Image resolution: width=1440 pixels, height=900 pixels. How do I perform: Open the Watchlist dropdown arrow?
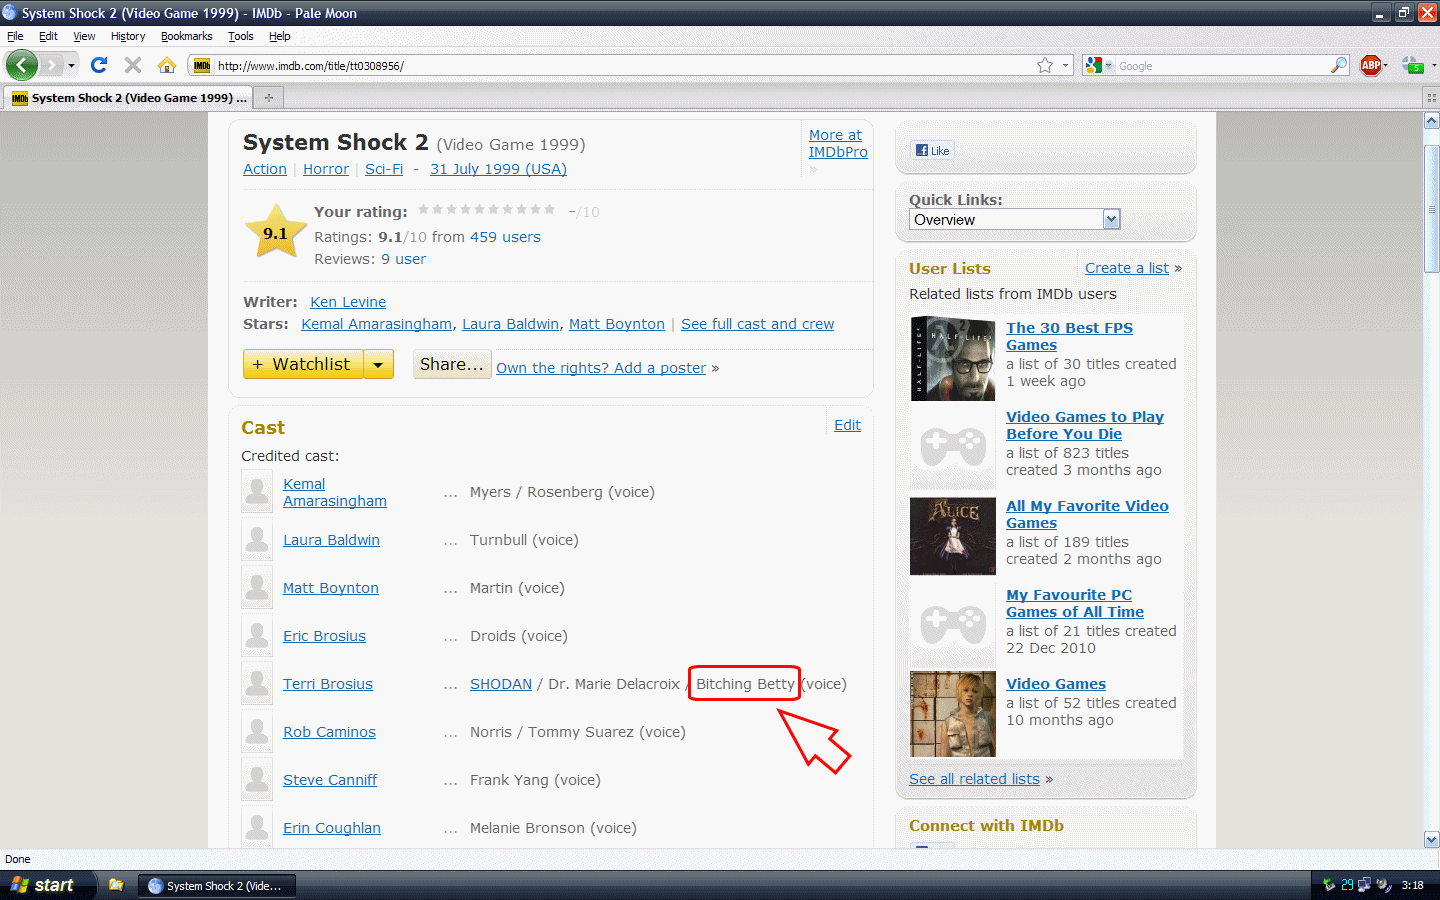378,365
